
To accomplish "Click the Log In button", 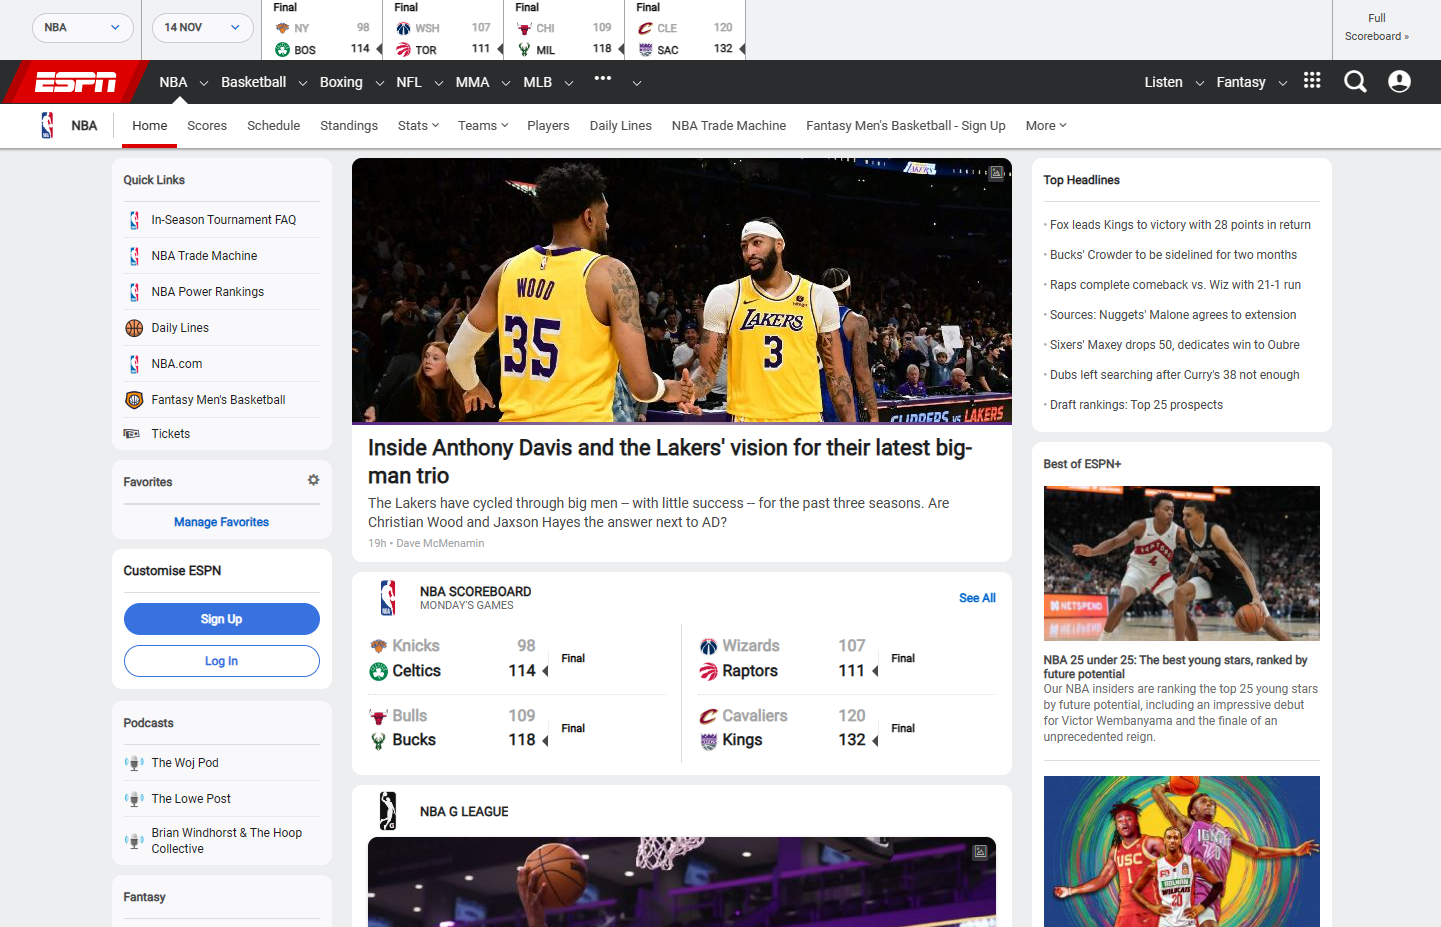I will [221, 661].
